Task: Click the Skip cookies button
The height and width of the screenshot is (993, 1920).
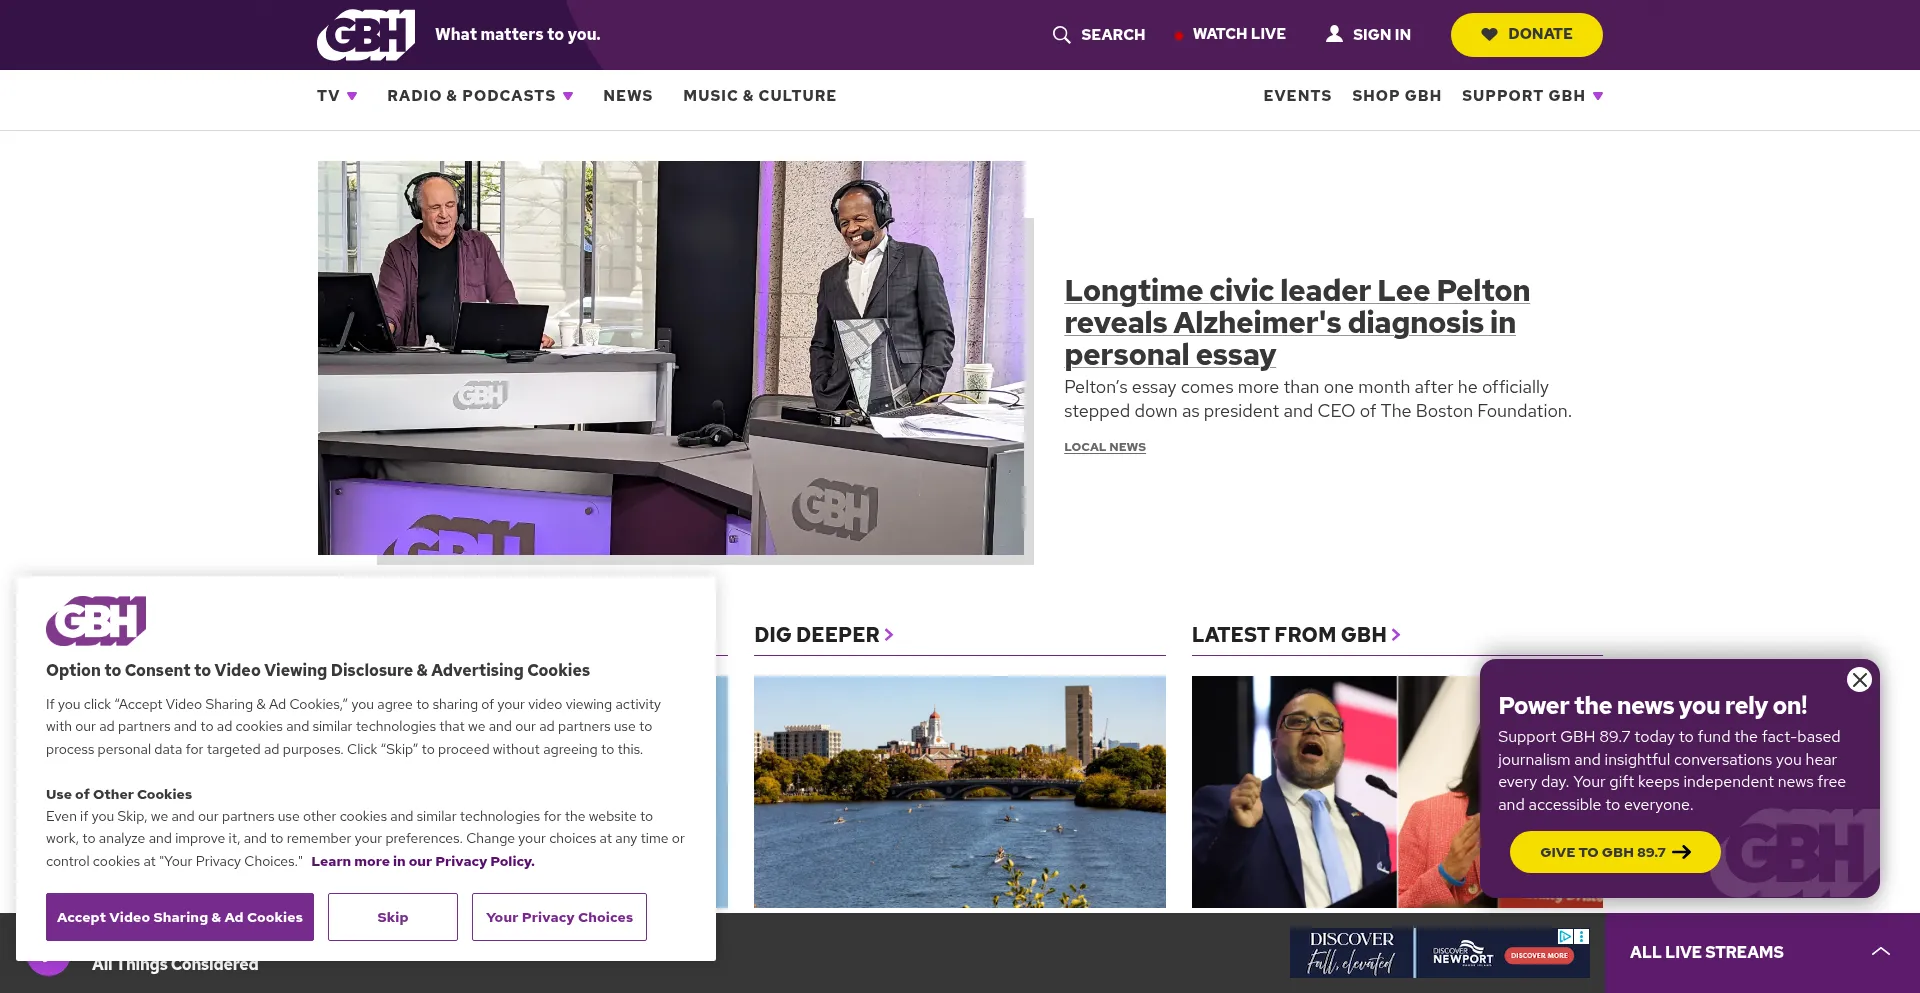Action: 393,917
